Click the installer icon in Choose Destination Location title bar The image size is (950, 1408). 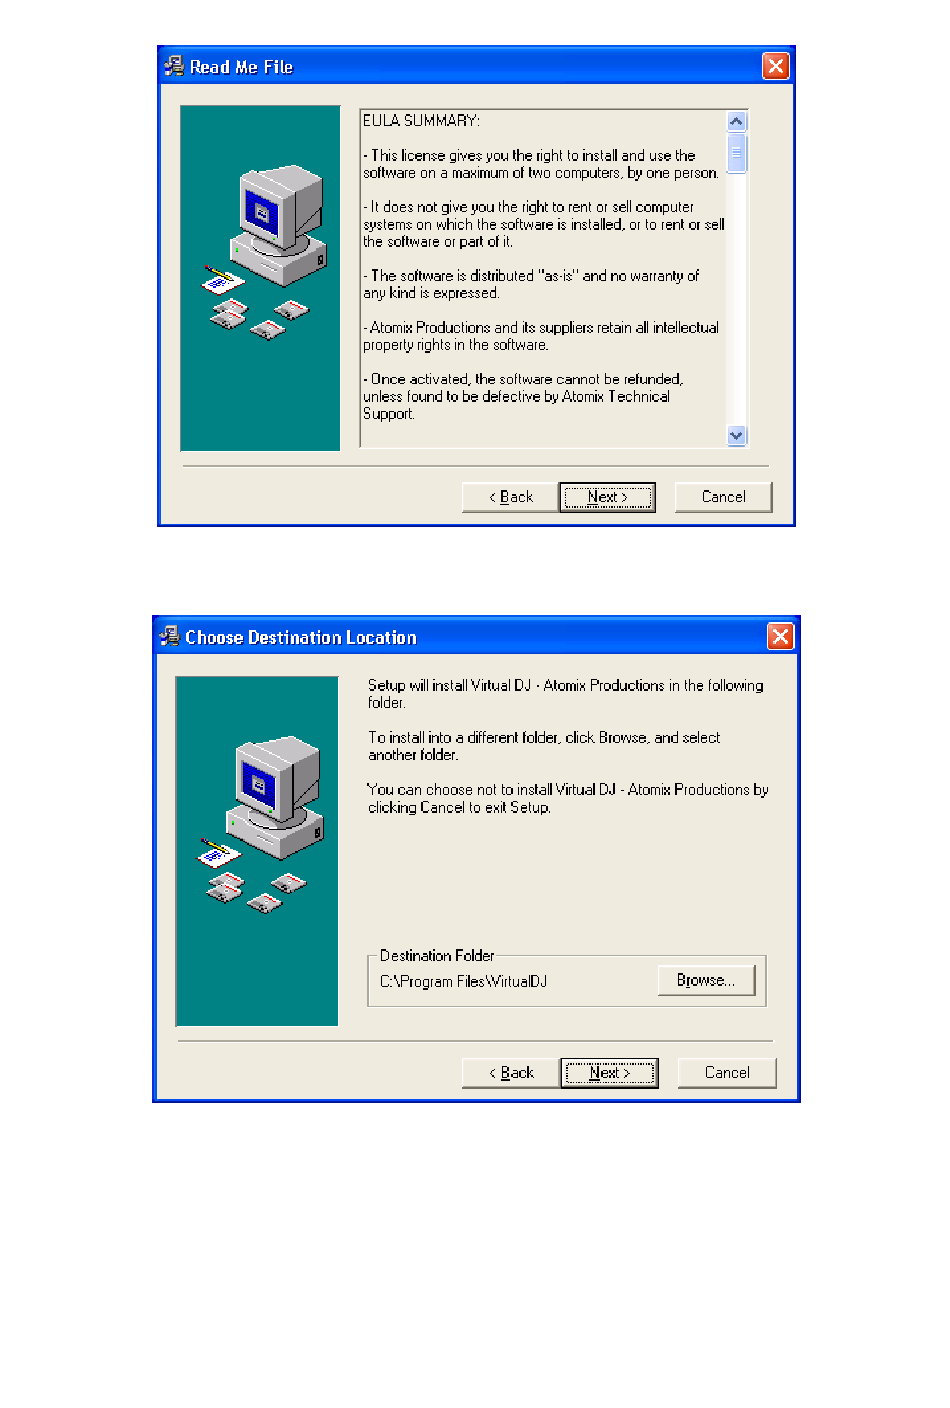[x=169, y=636]
